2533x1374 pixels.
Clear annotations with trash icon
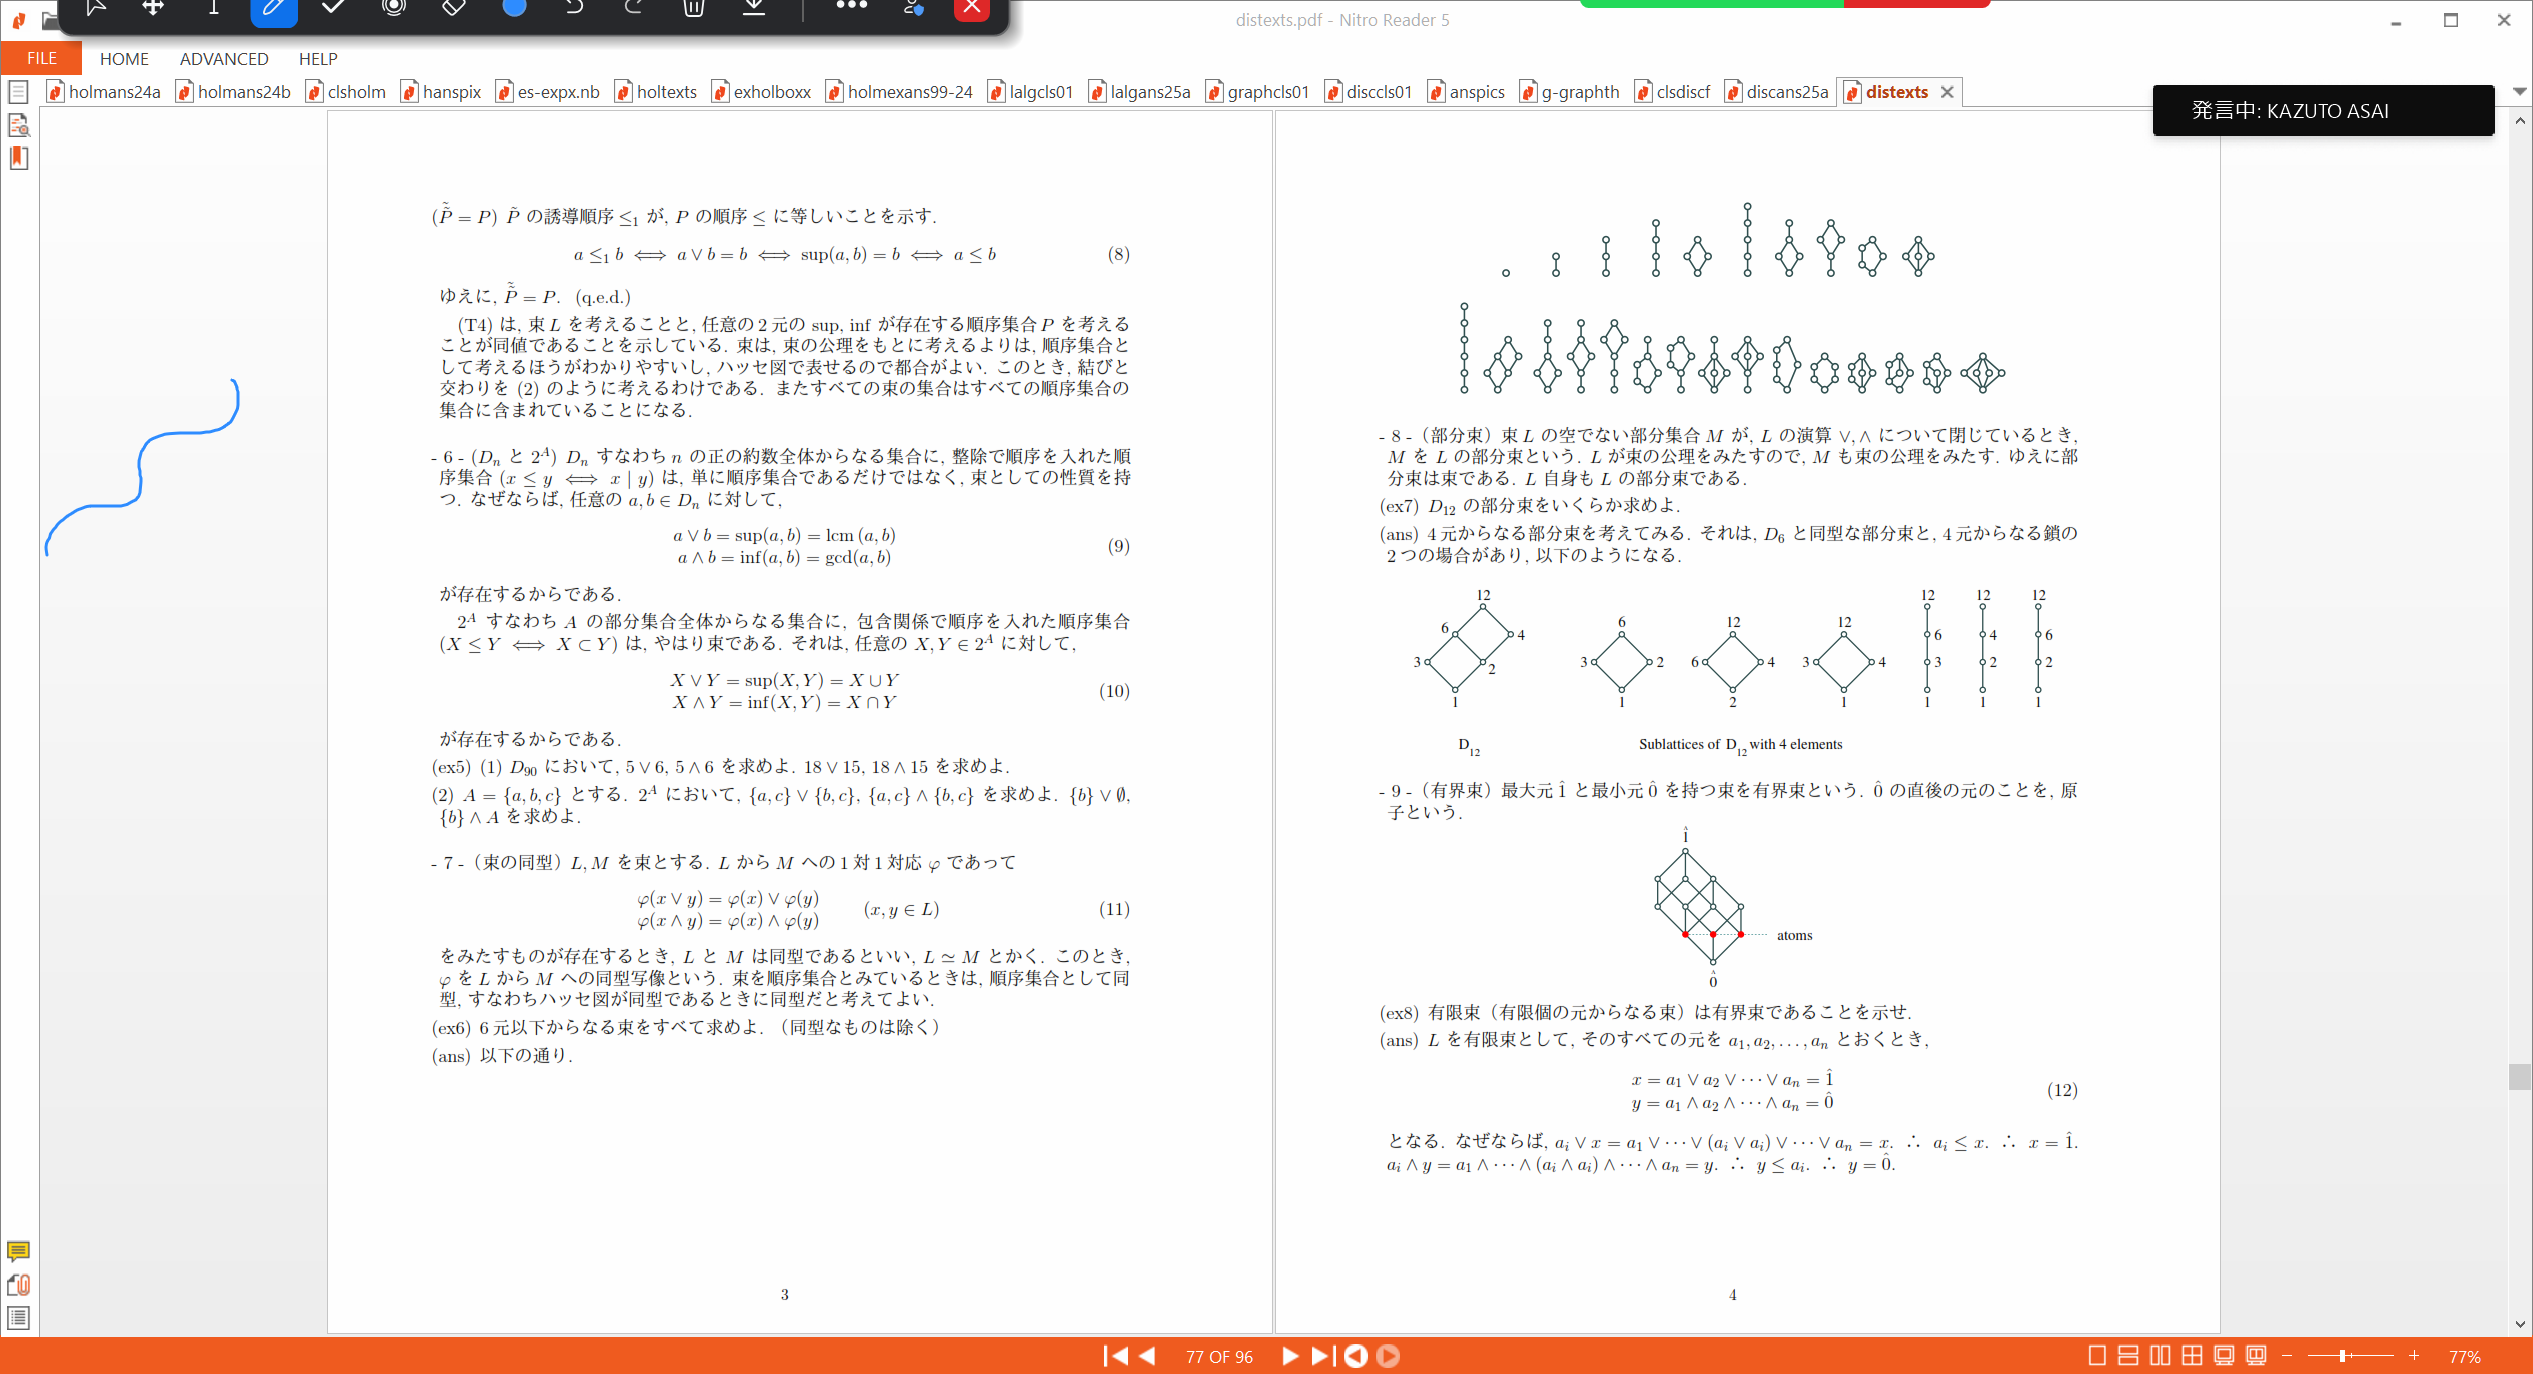[694, 8]
